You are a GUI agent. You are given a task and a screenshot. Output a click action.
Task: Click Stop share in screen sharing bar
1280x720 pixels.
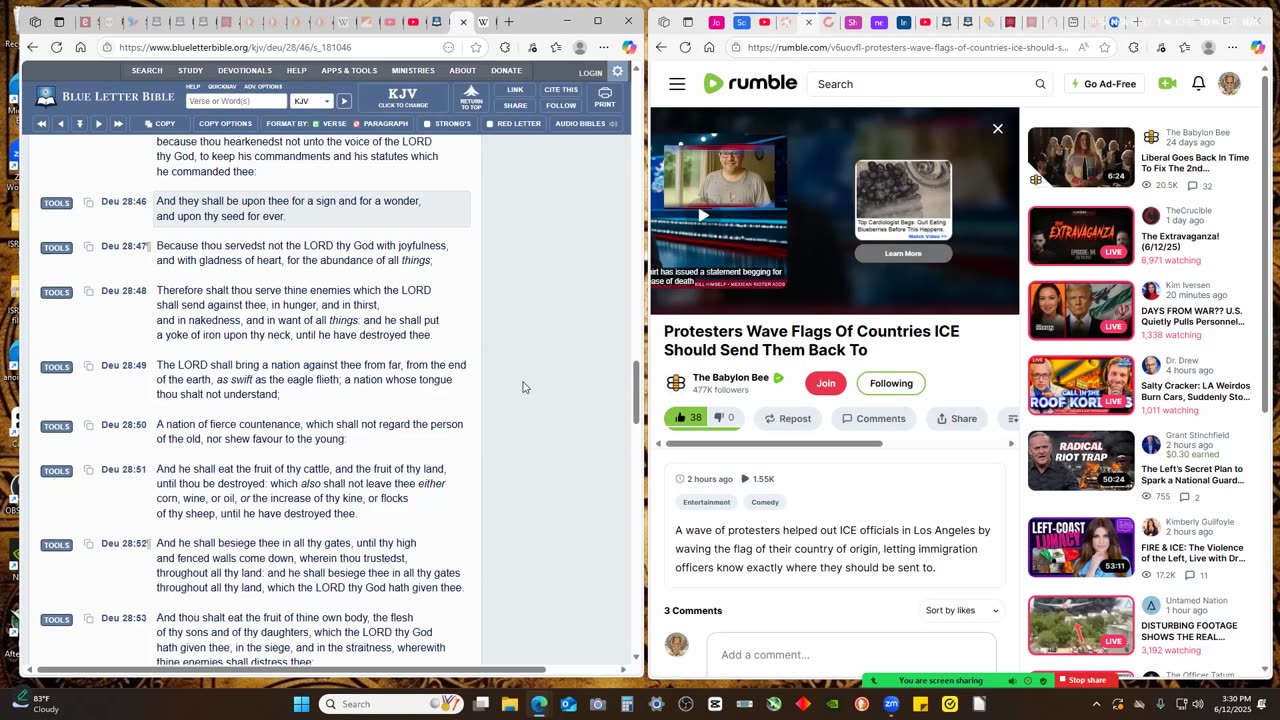pyautogui.click(x=1086, y=680)
